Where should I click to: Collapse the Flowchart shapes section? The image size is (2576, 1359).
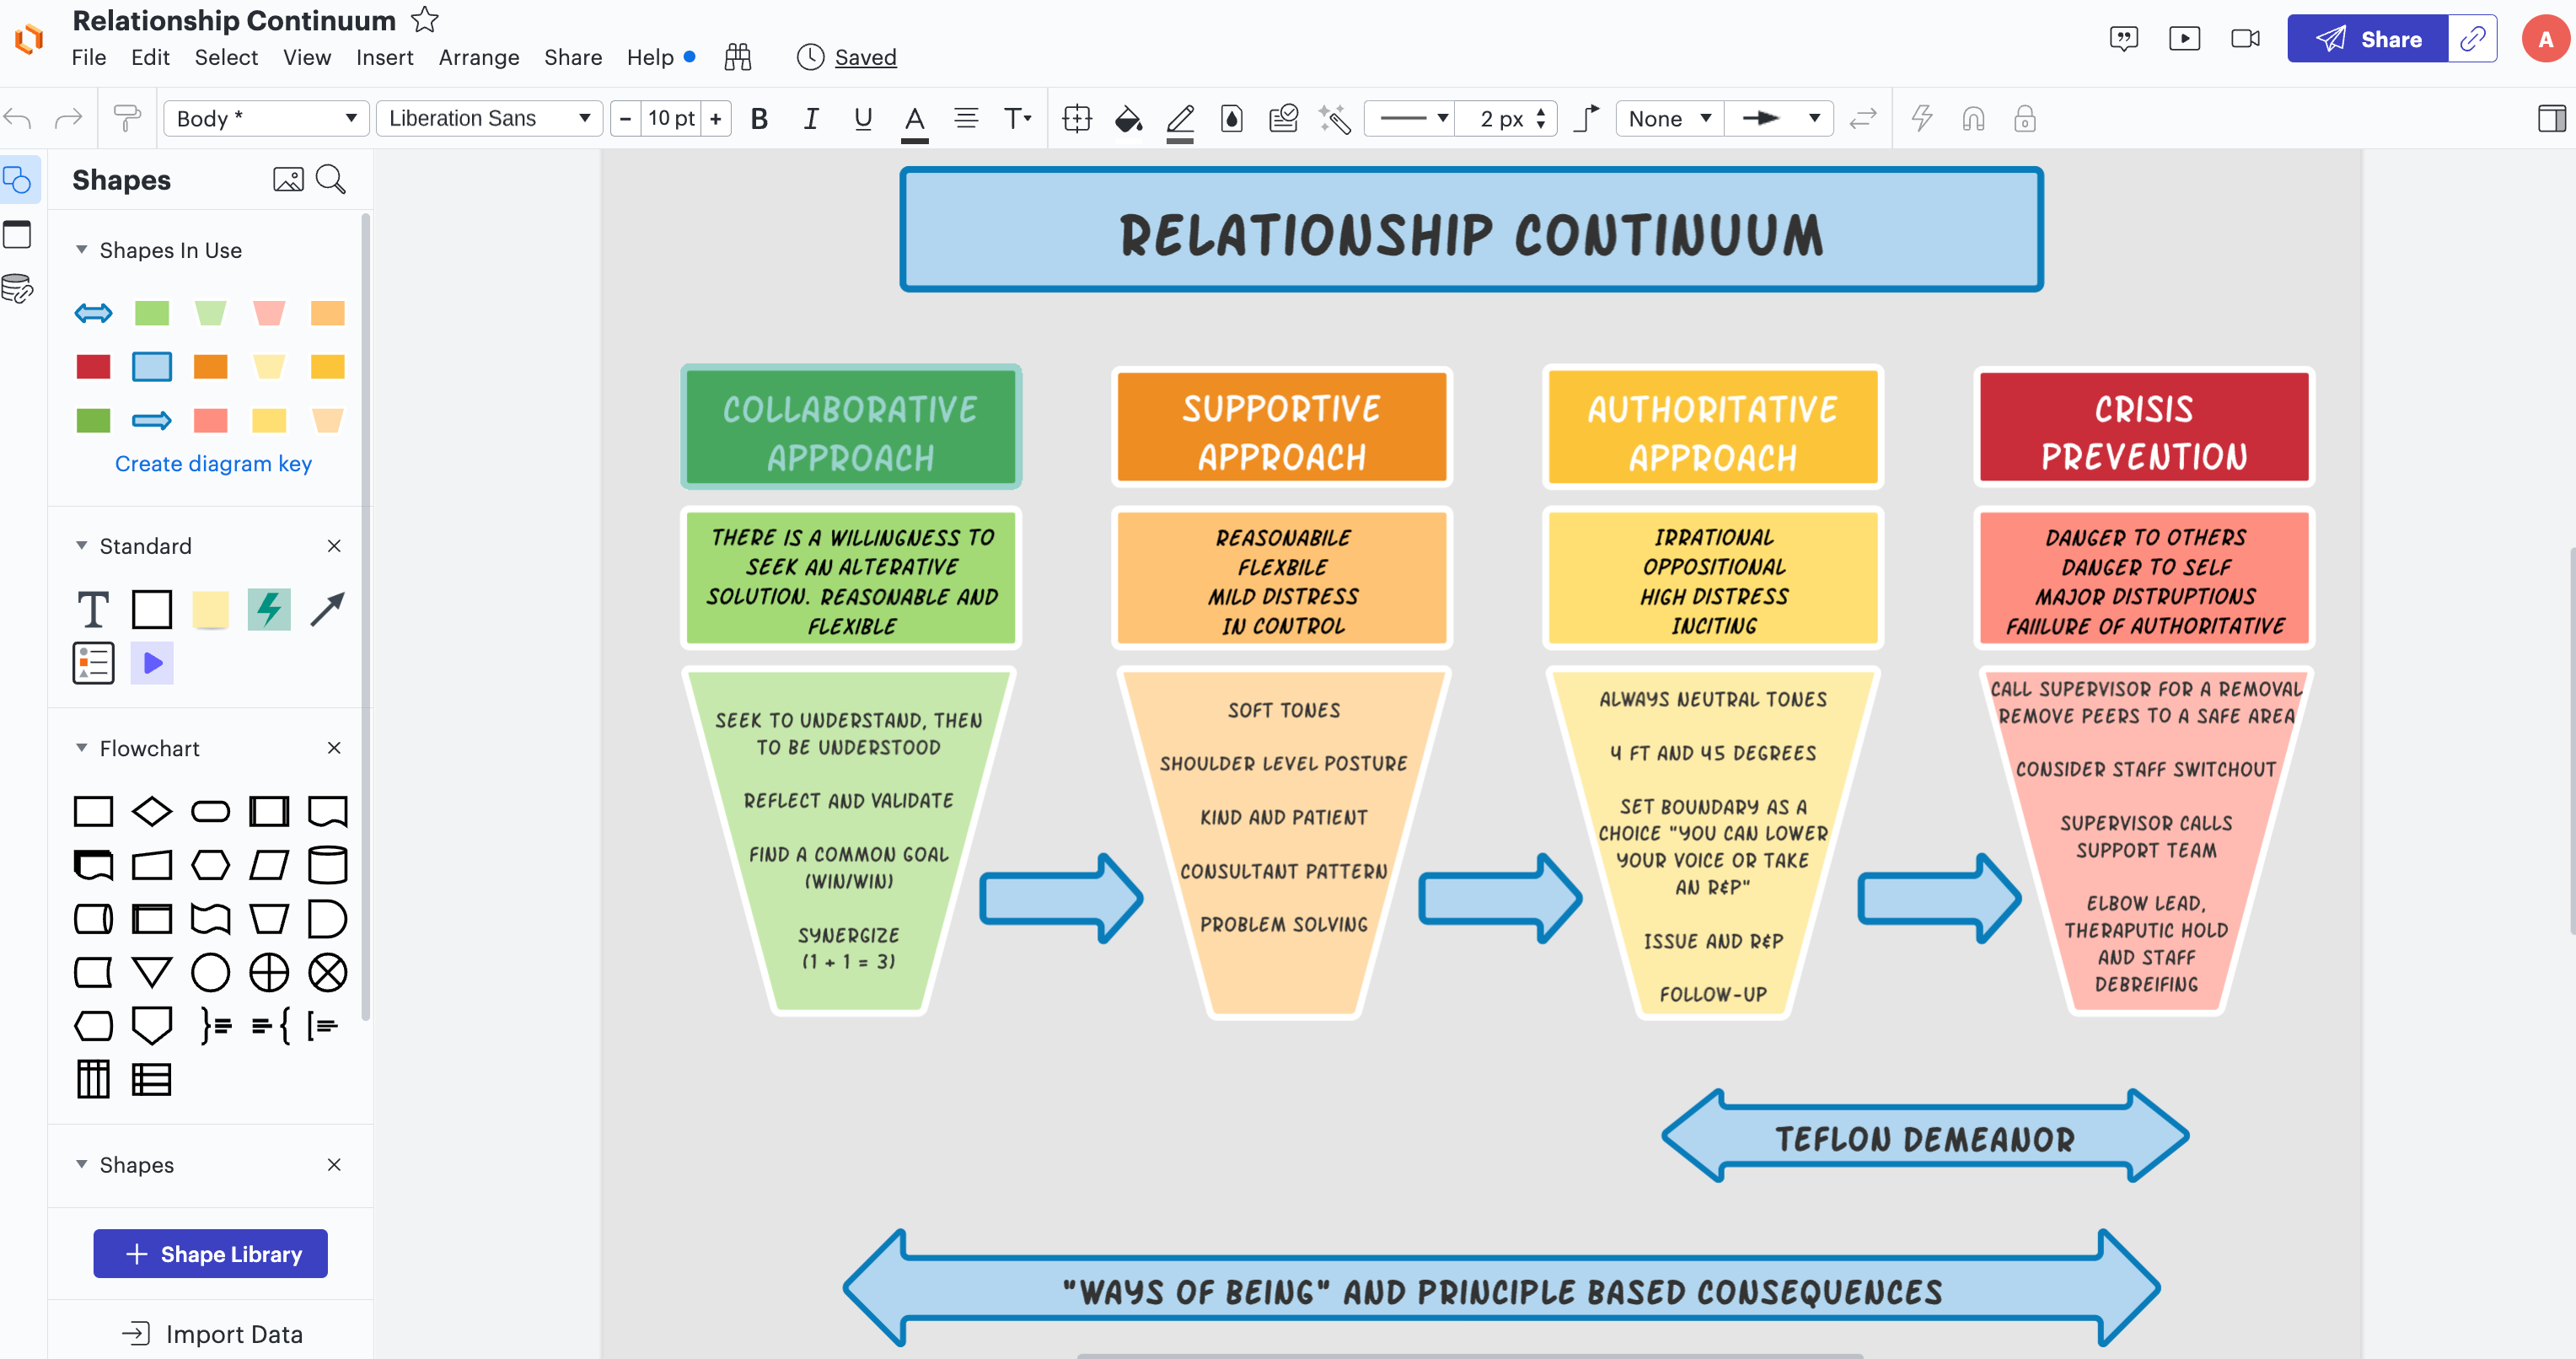pos(82,748)
